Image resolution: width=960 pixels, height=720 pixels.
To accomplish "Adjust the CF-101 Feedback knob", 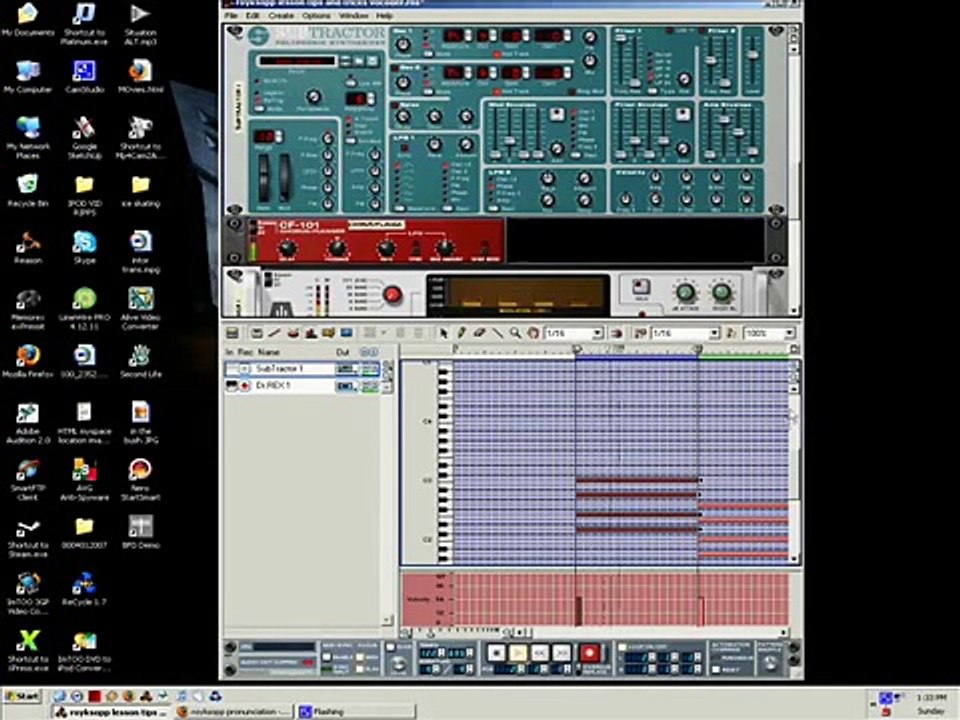I will 336,249.
